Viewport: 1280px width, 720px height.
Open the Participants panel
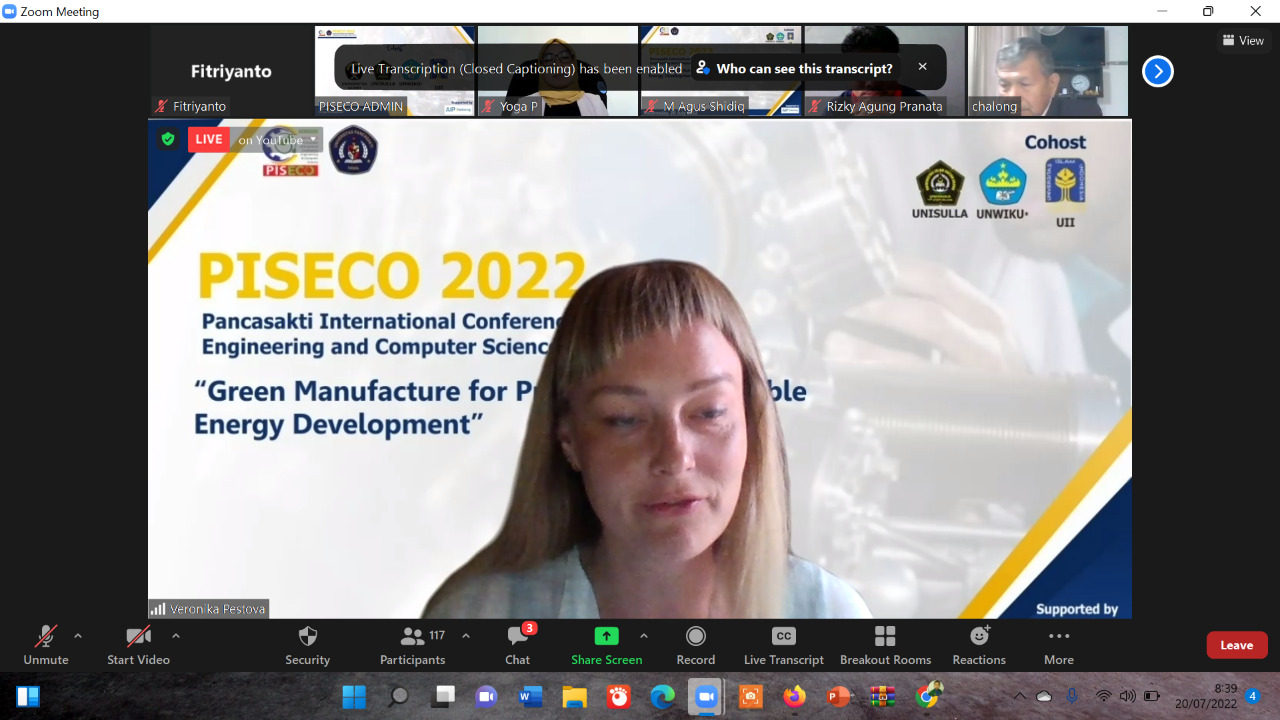pyautogui.click(x=412, y=646)
